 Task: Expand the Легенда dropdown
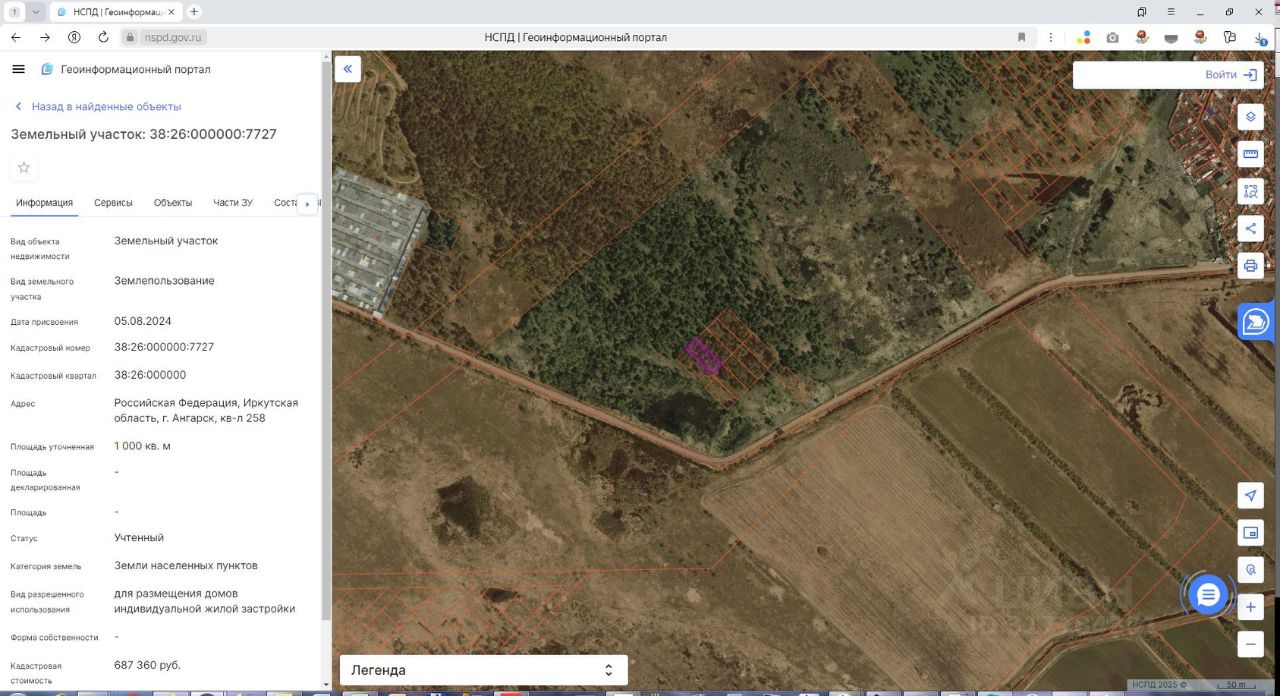click(x=484, y=670)
